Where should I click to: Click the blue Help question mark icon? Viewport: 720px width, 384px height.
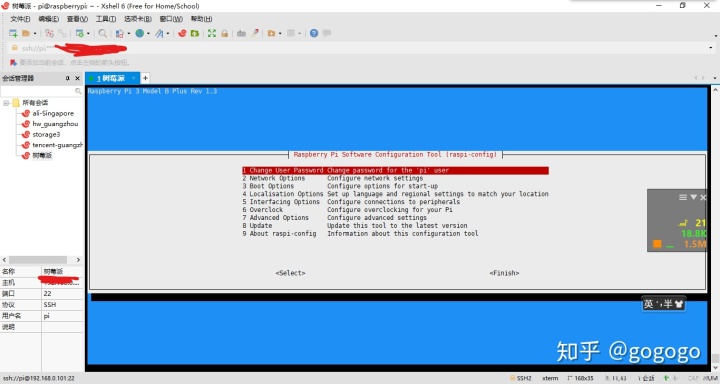(314, 33)
